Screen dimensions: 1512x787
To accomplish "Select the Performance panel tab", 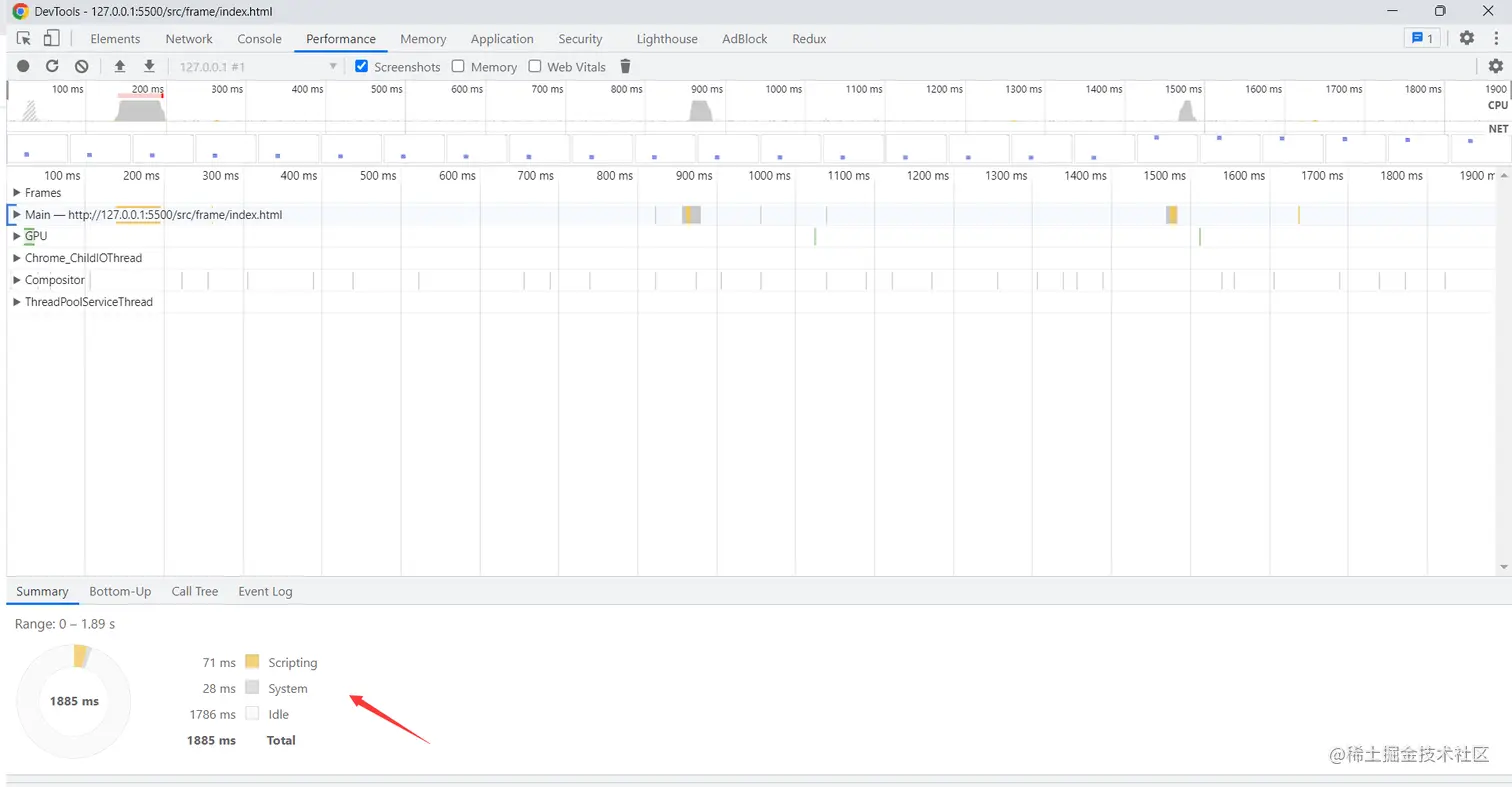I will click(341, 39).
